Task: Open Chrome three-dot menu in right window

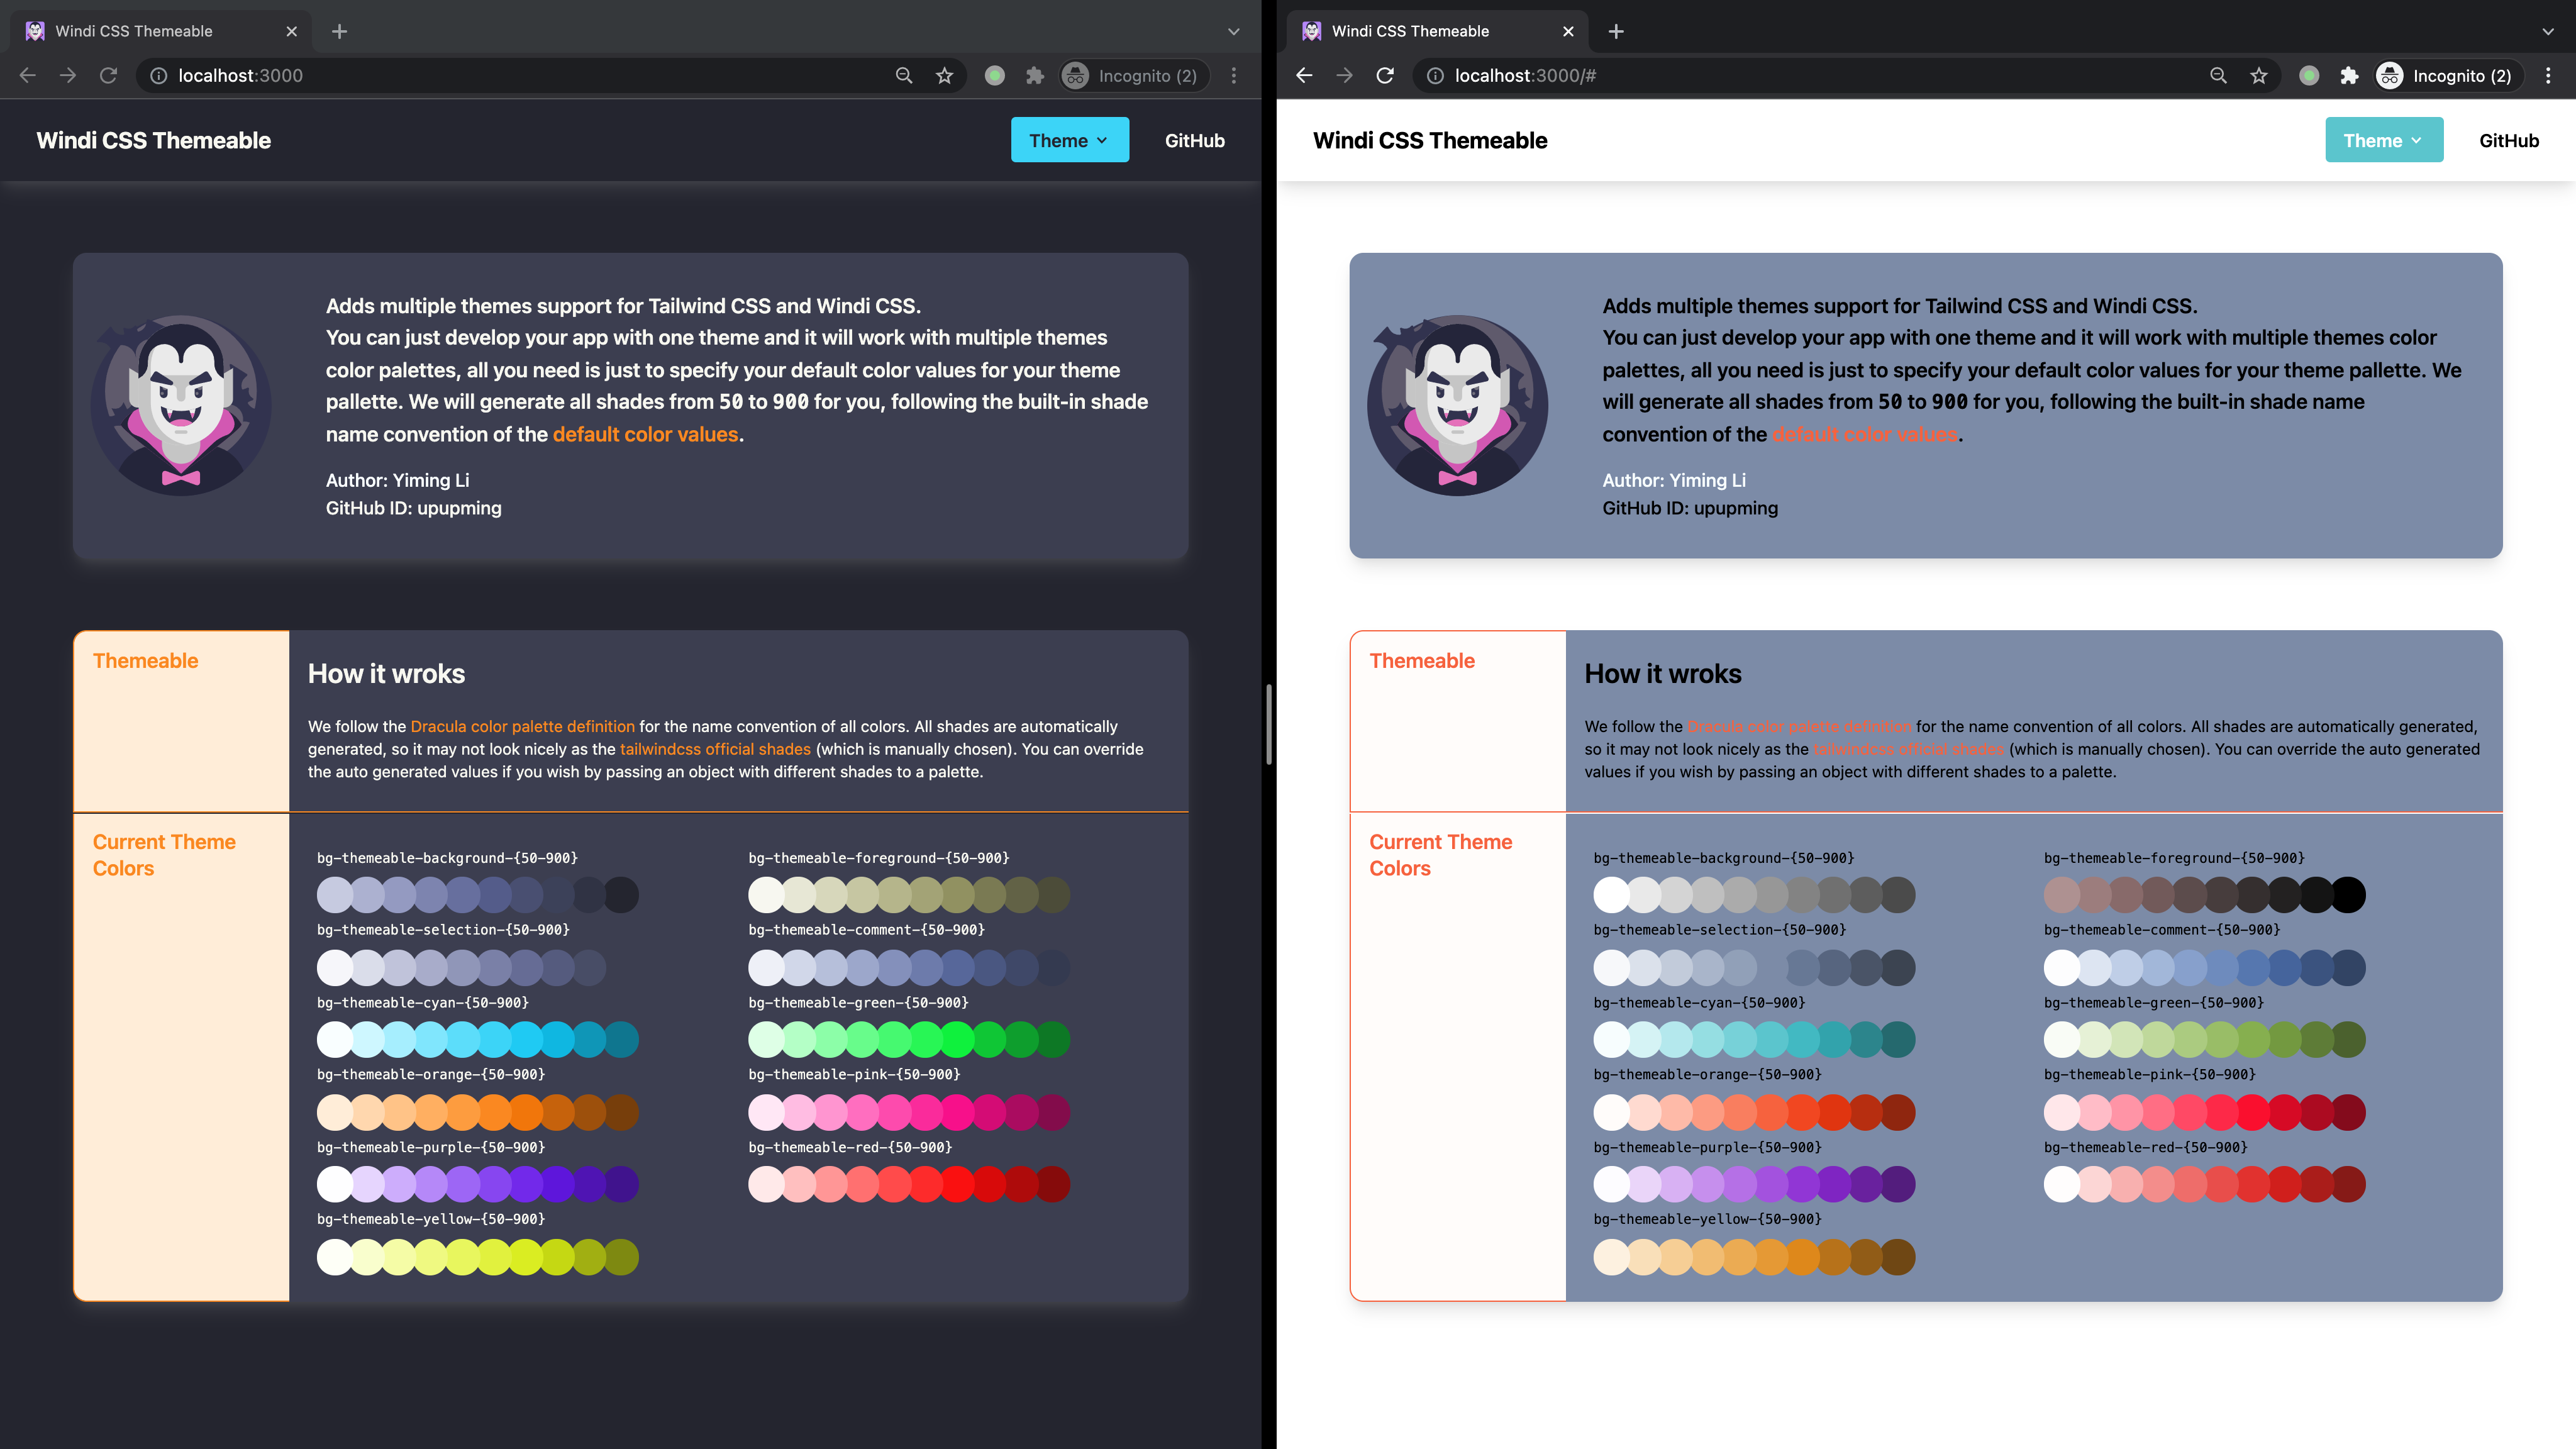Action: tap(2548, 75)
